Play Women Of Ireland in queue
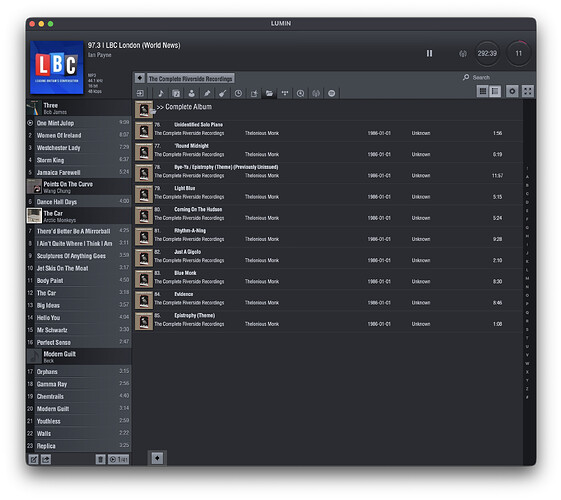 click(x=79, y=135)
